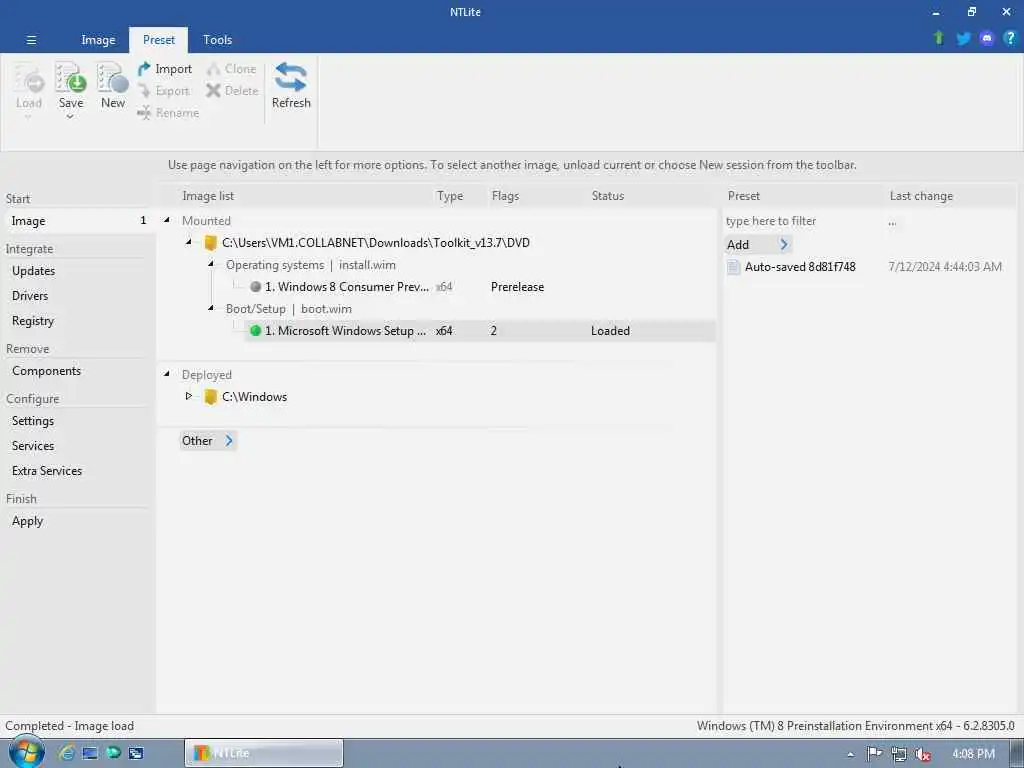Expand the C:\Windows deployed node
This screenshot has height=768, width=1024.
click(189, 396)
